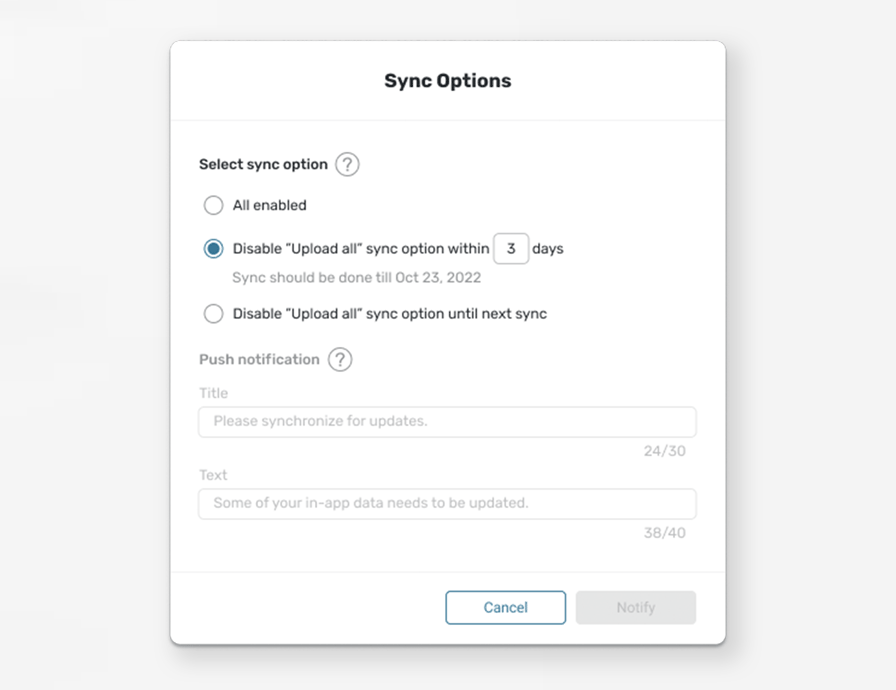
Task: Focus the push notification Text field
Action: click(x=447, y=504)
